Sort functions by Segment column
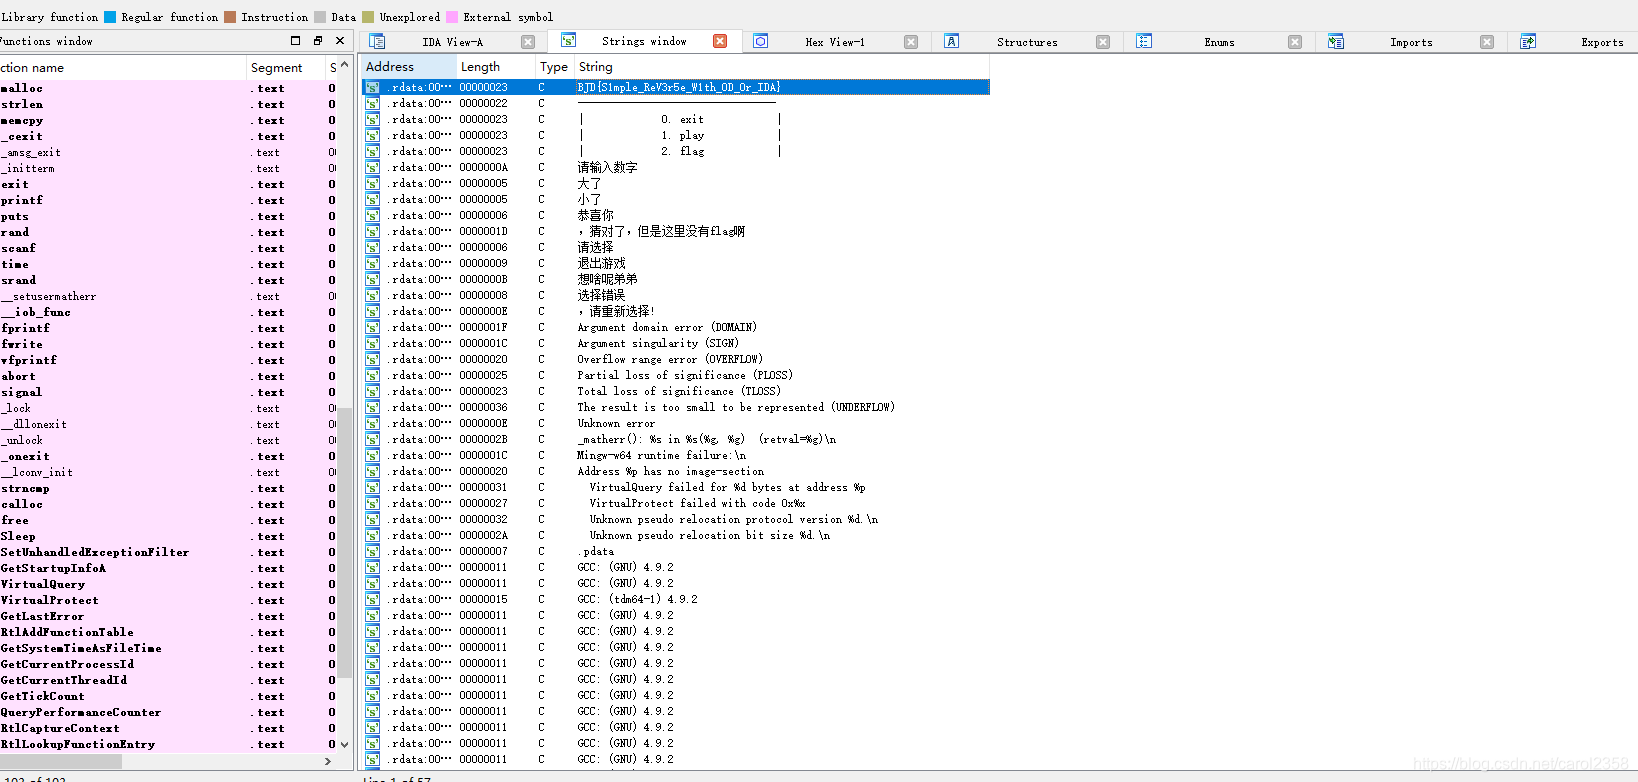 pyautogui.click(x=286, y=67)
